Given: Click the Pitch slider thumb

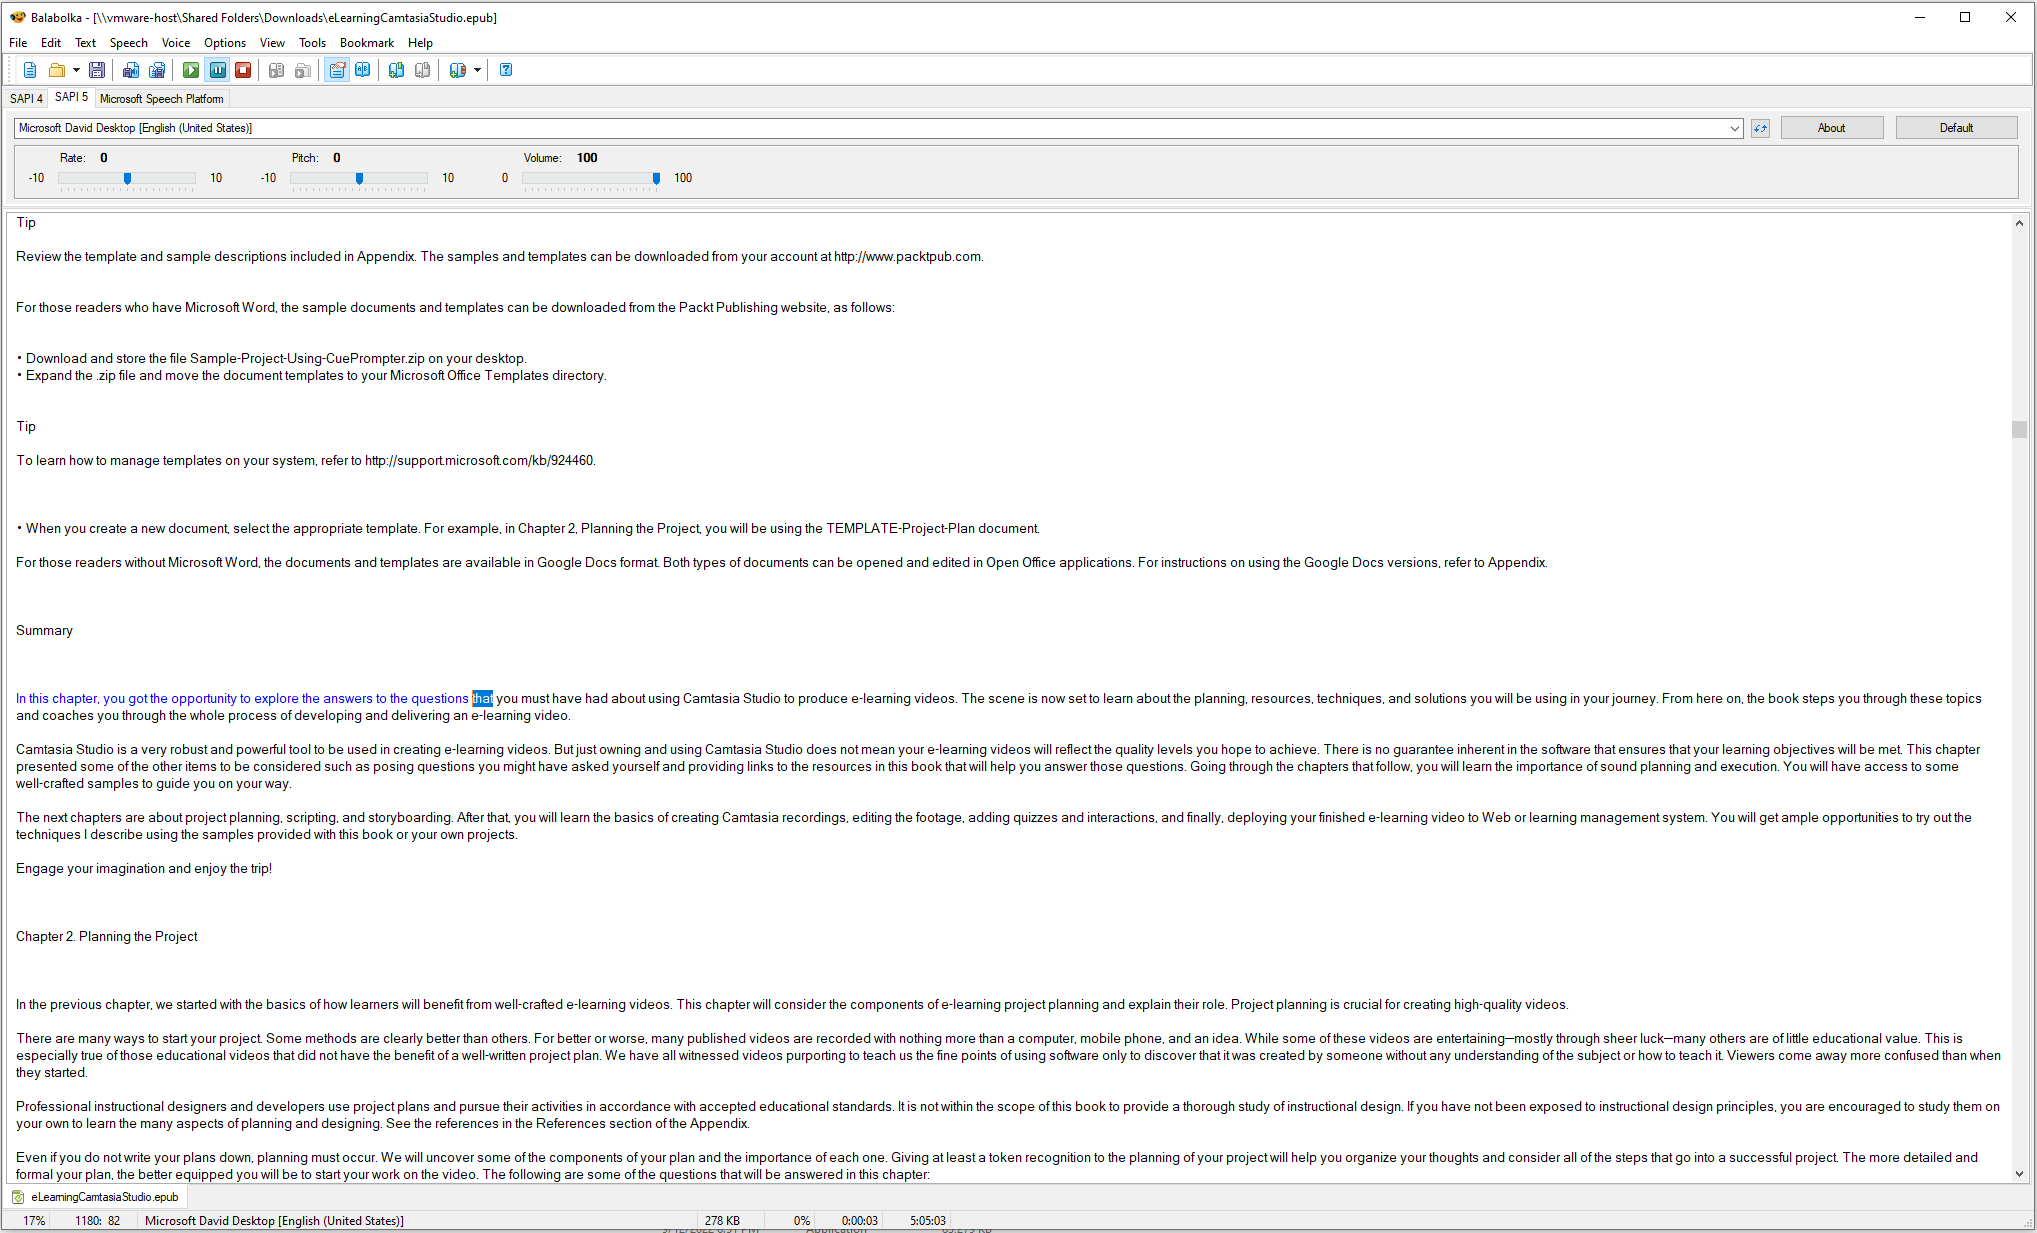Looking at the screenshot, I should click(359, 178).
